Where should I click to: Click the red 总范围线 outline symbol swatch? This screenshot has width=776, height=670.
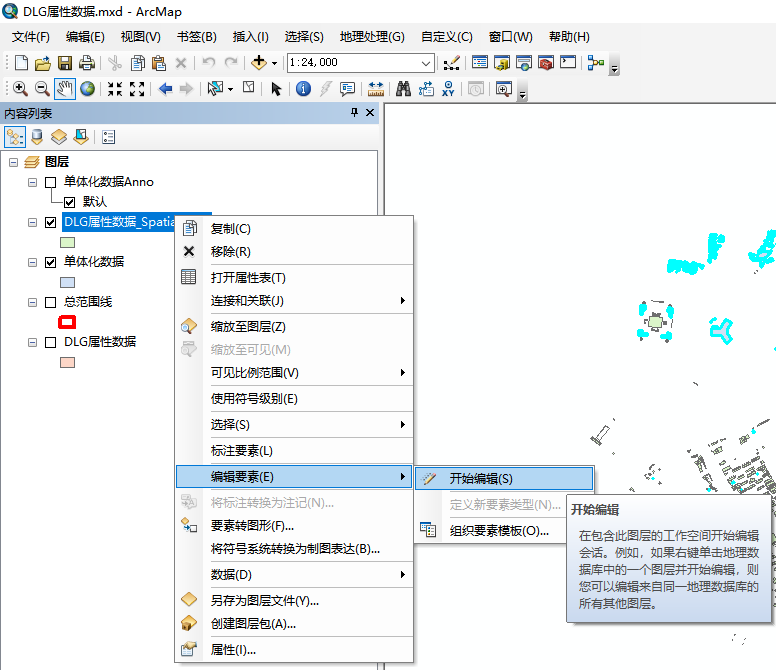(67, 322)
